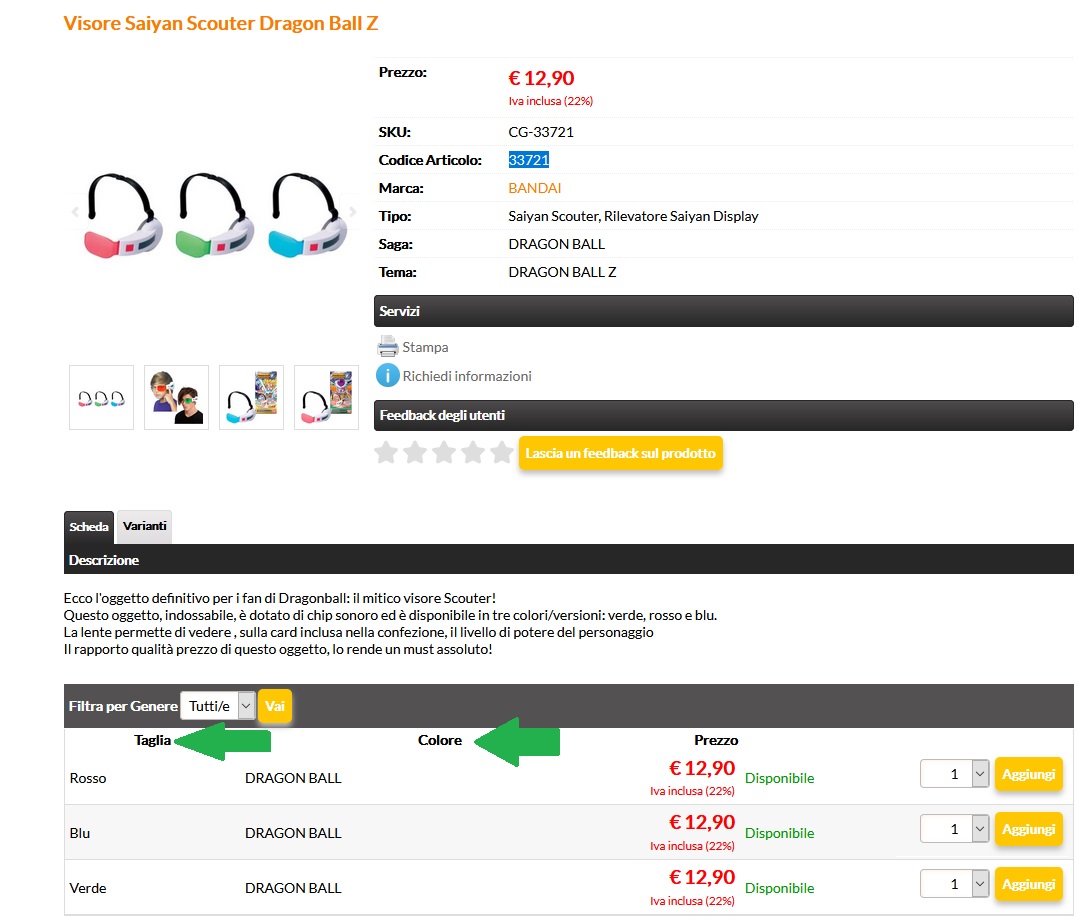Select thumbnail of blue scouter with package
This screenshot has height=917, width=1079.
click(x=251, y=398)
